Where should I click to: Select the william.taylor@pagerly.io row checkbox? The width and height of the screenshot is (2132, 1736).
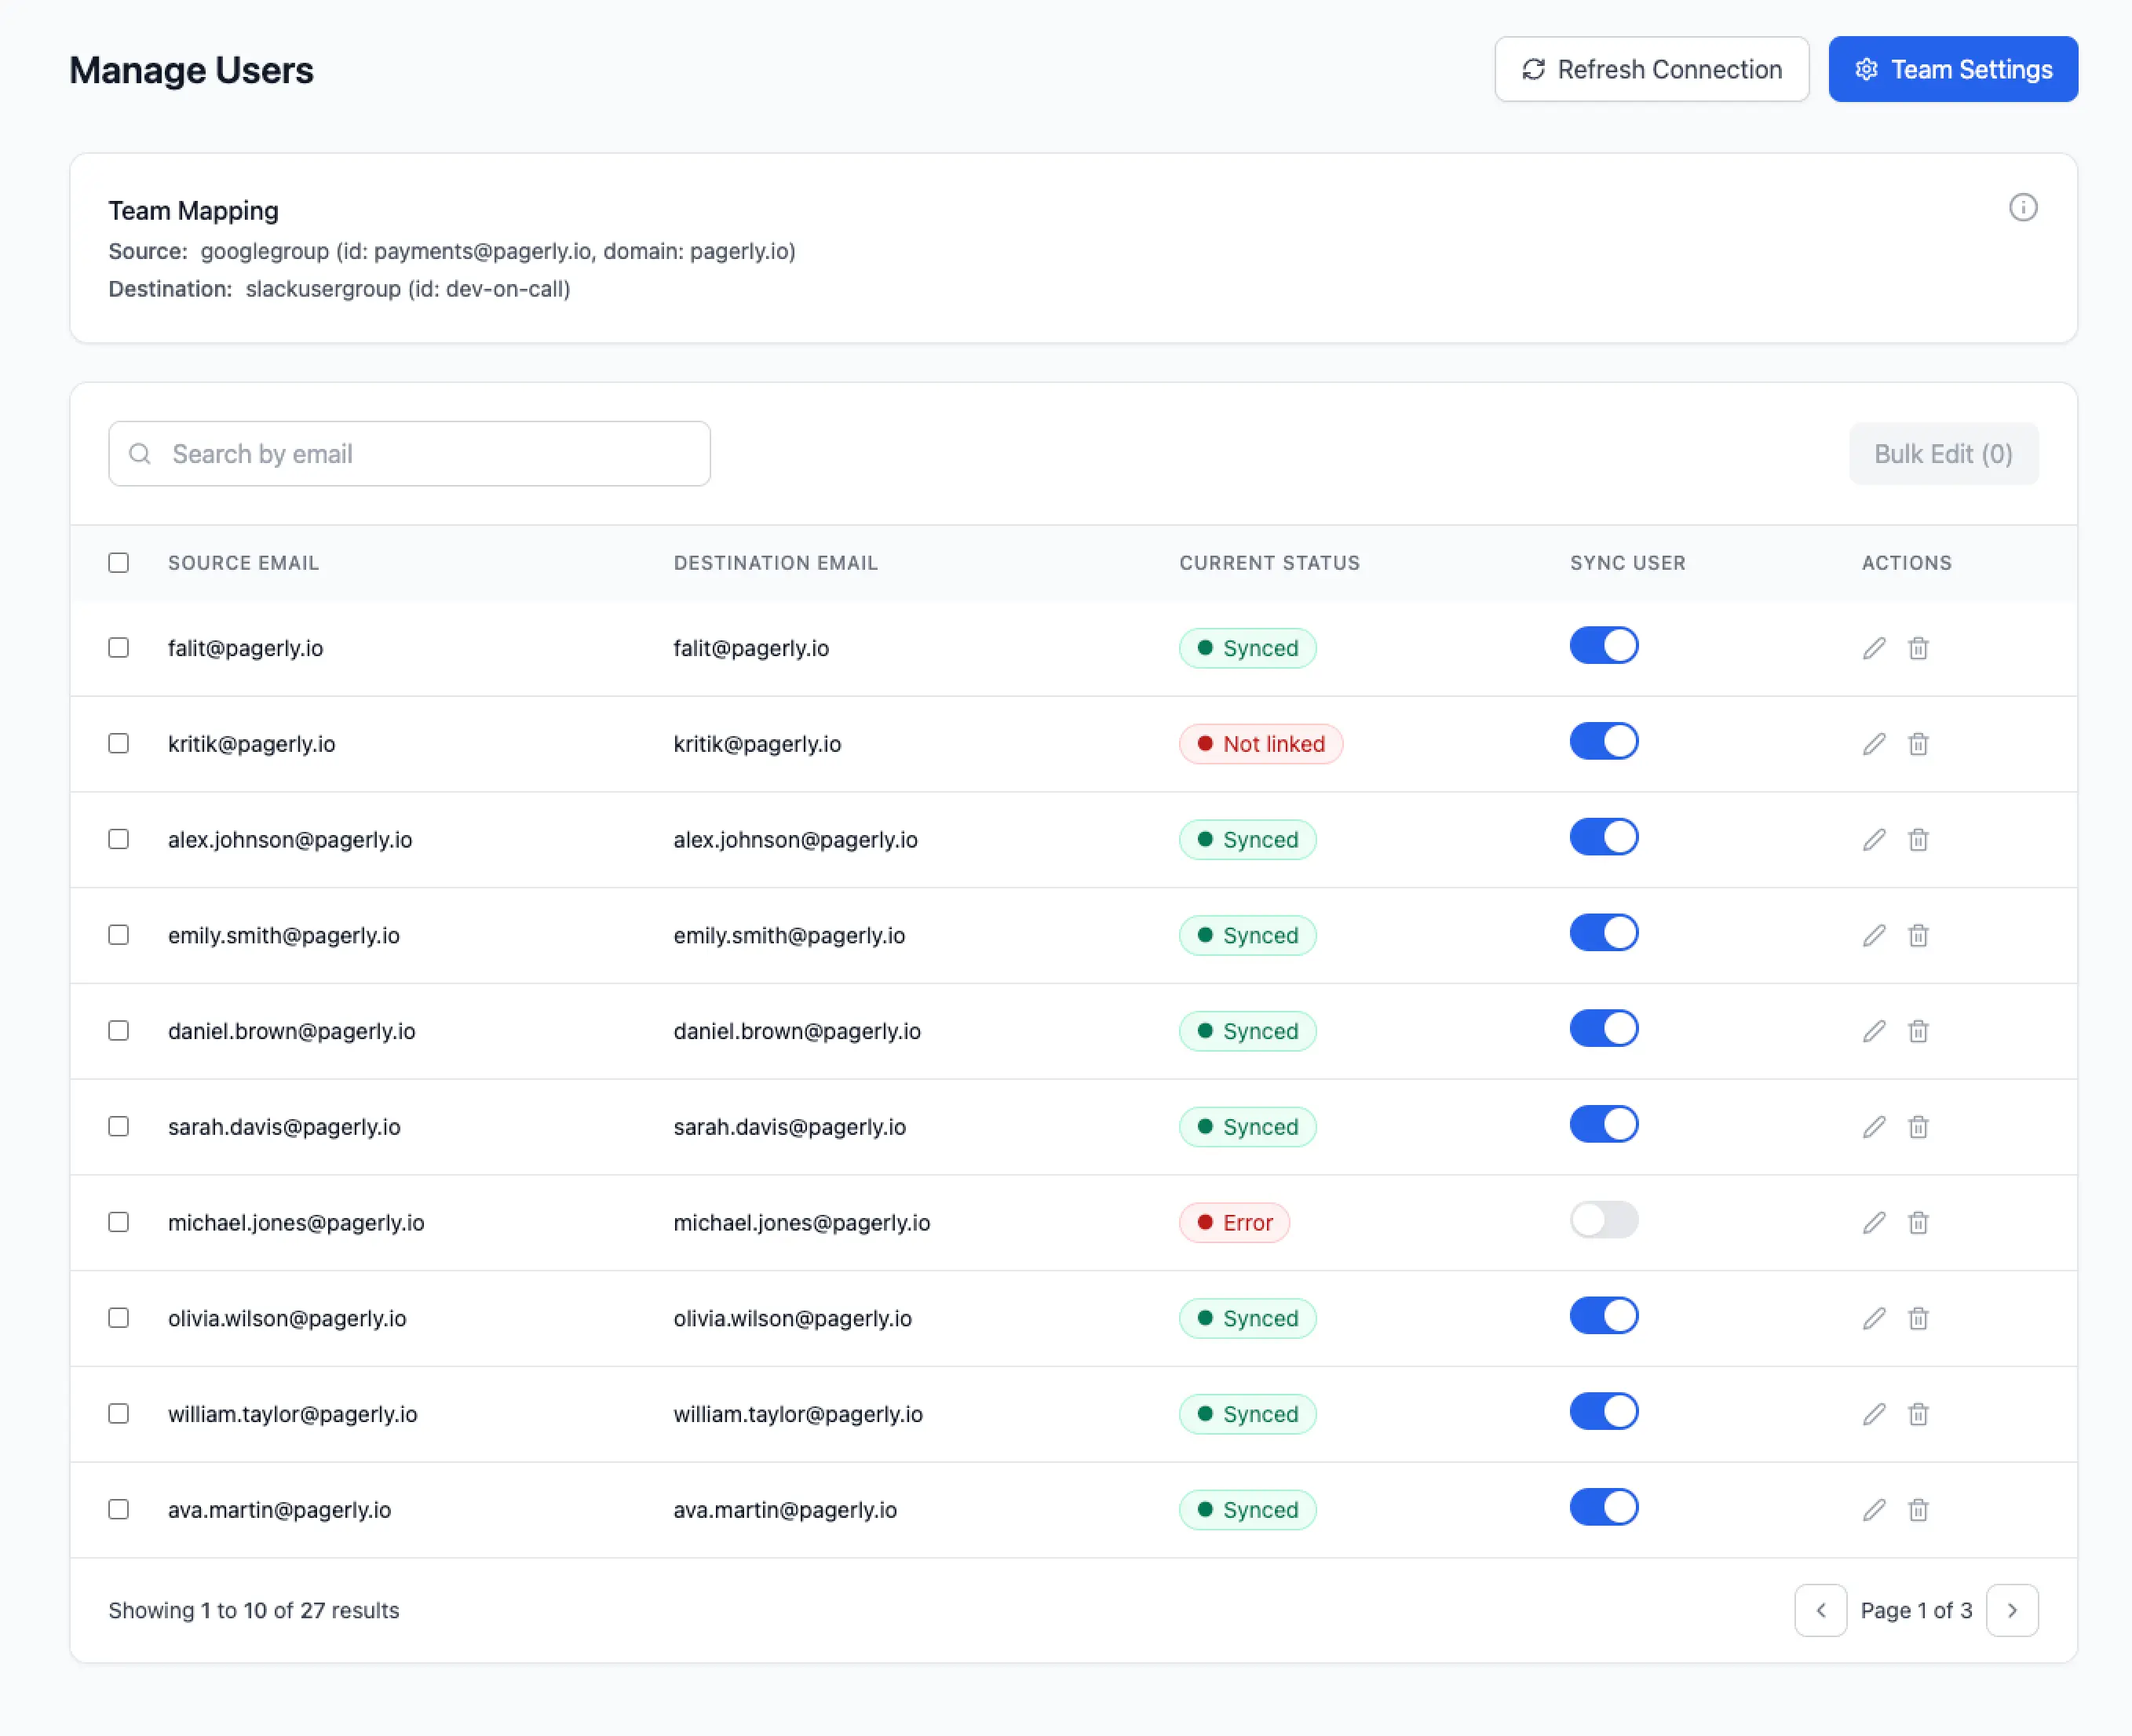(x=119, y=1413)
